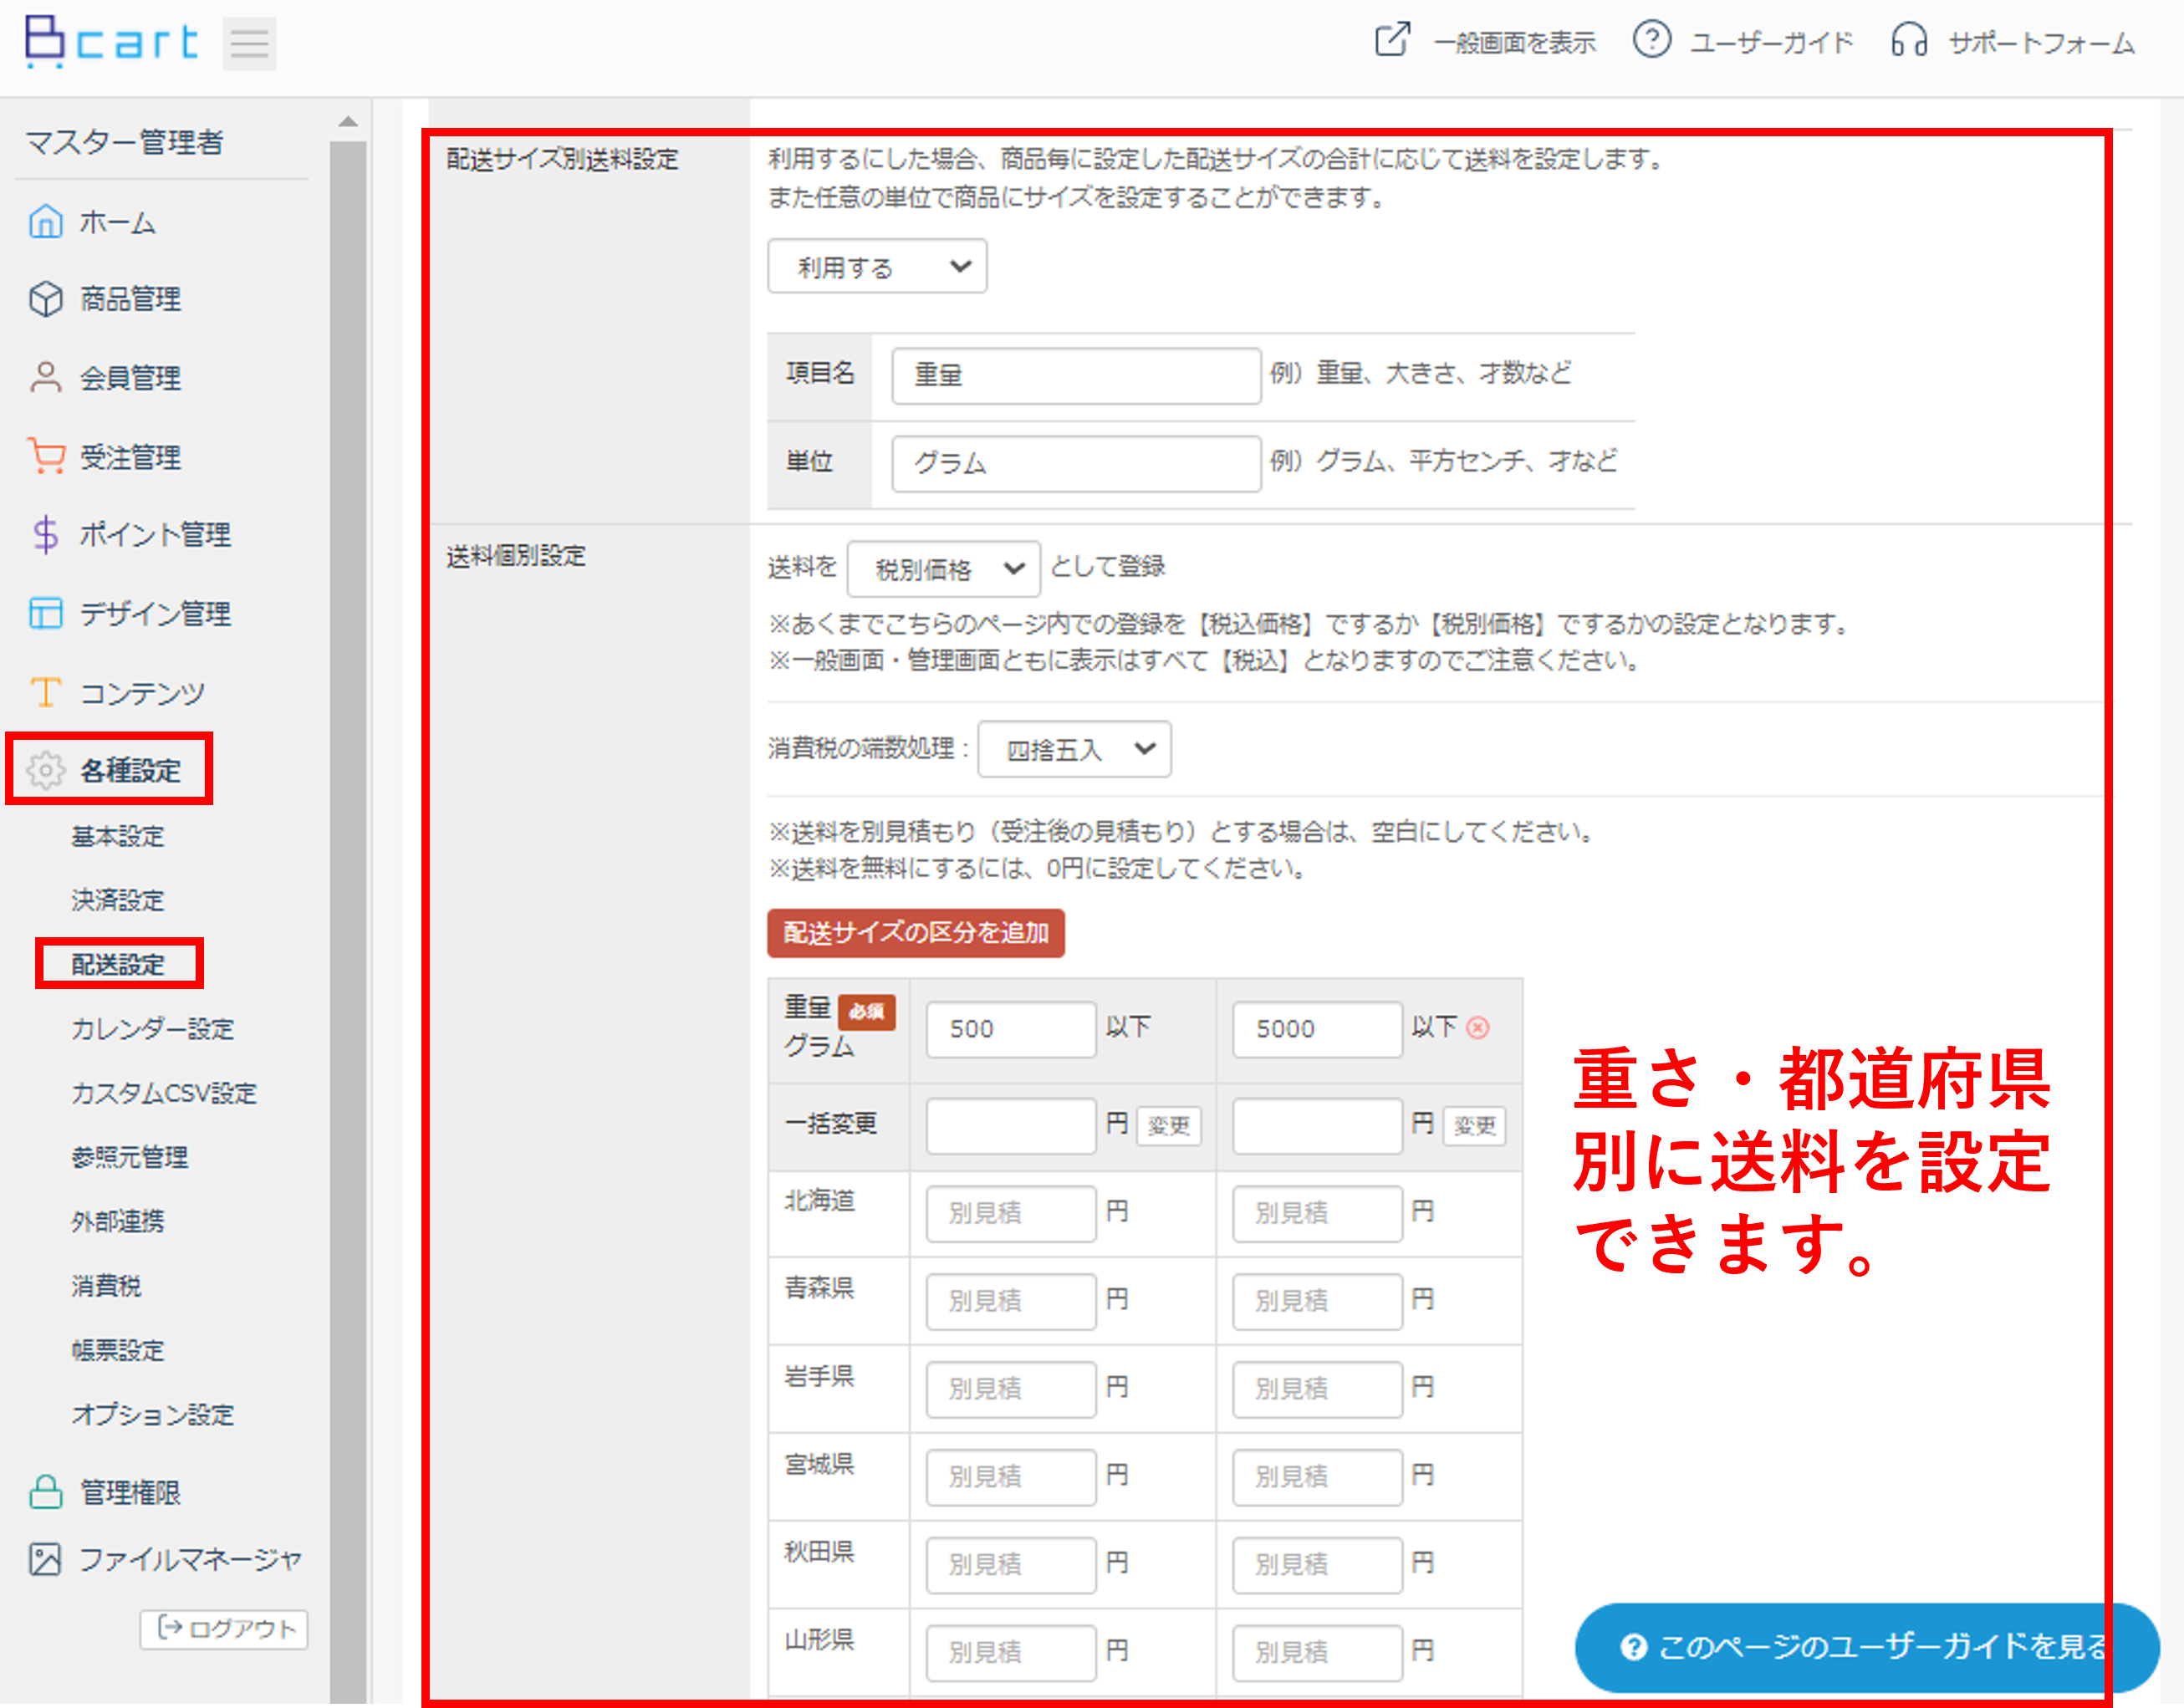
Task: Open the 四捨五入 rounding dropdown
Action: [x=1074, y=748]
